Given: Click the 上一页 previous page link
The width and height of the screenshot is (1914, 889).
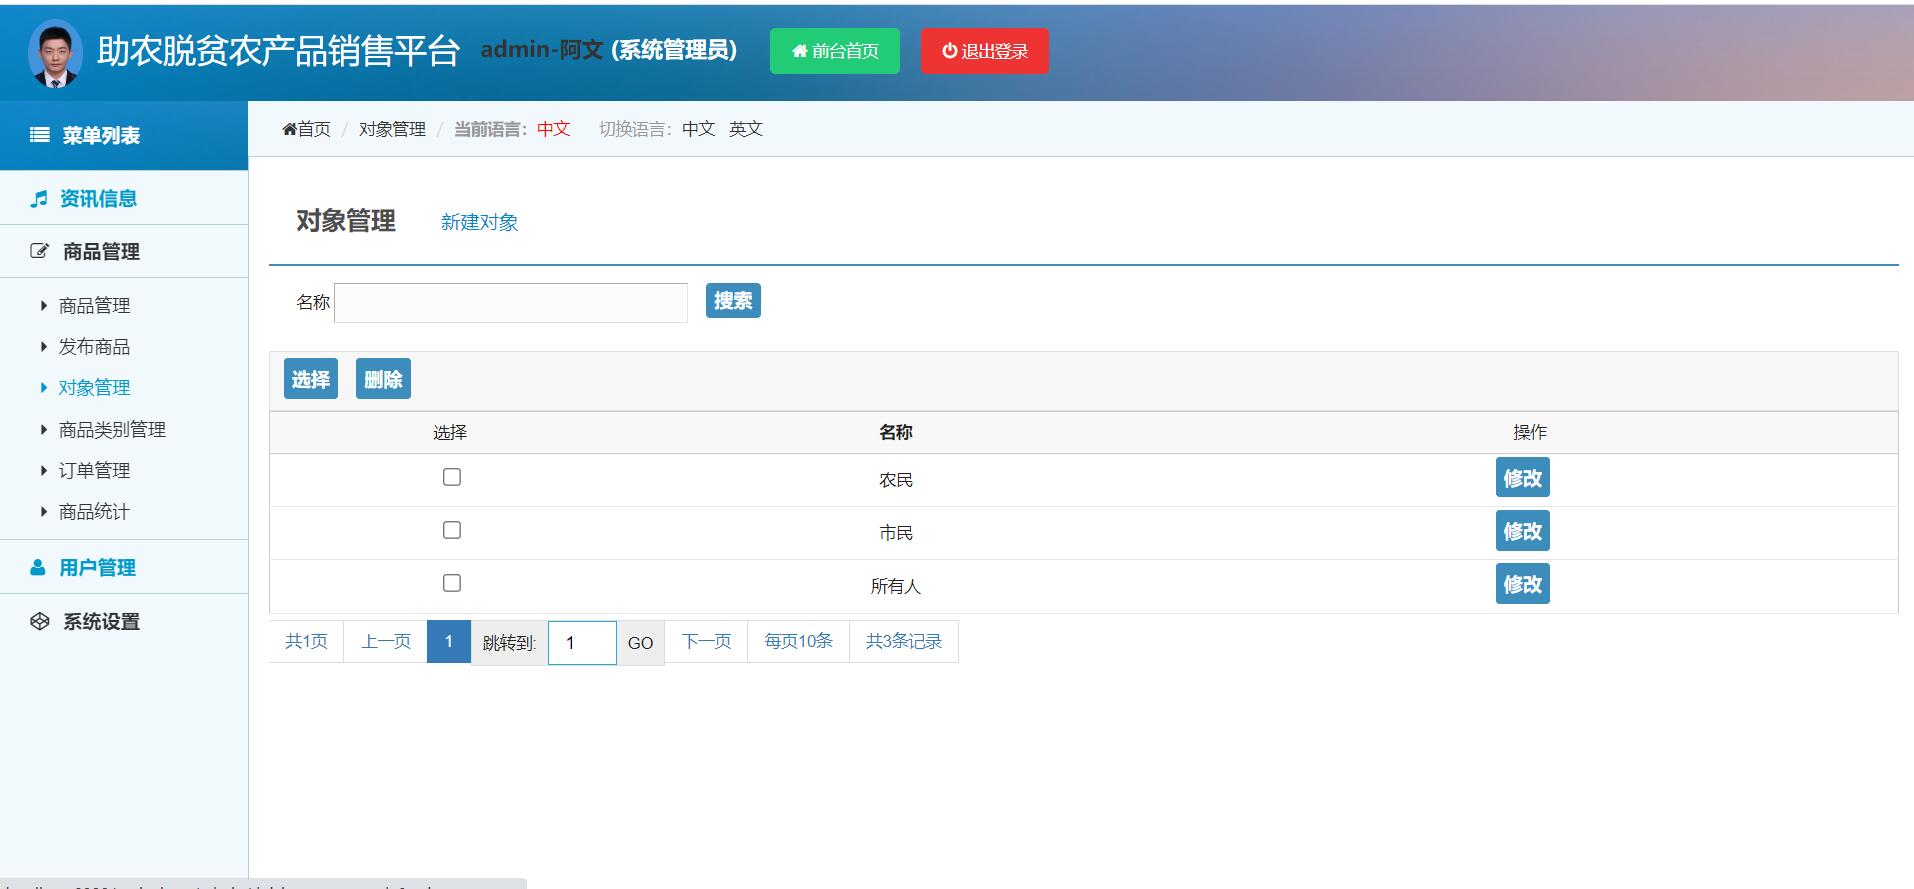Looking at the screenshot, I should (386, 641).
